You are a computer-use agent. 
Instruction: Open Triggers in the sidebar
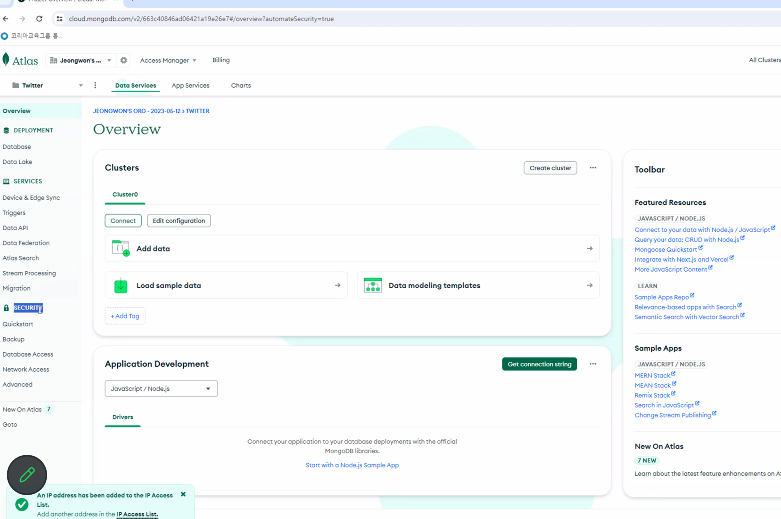(14, 213)
